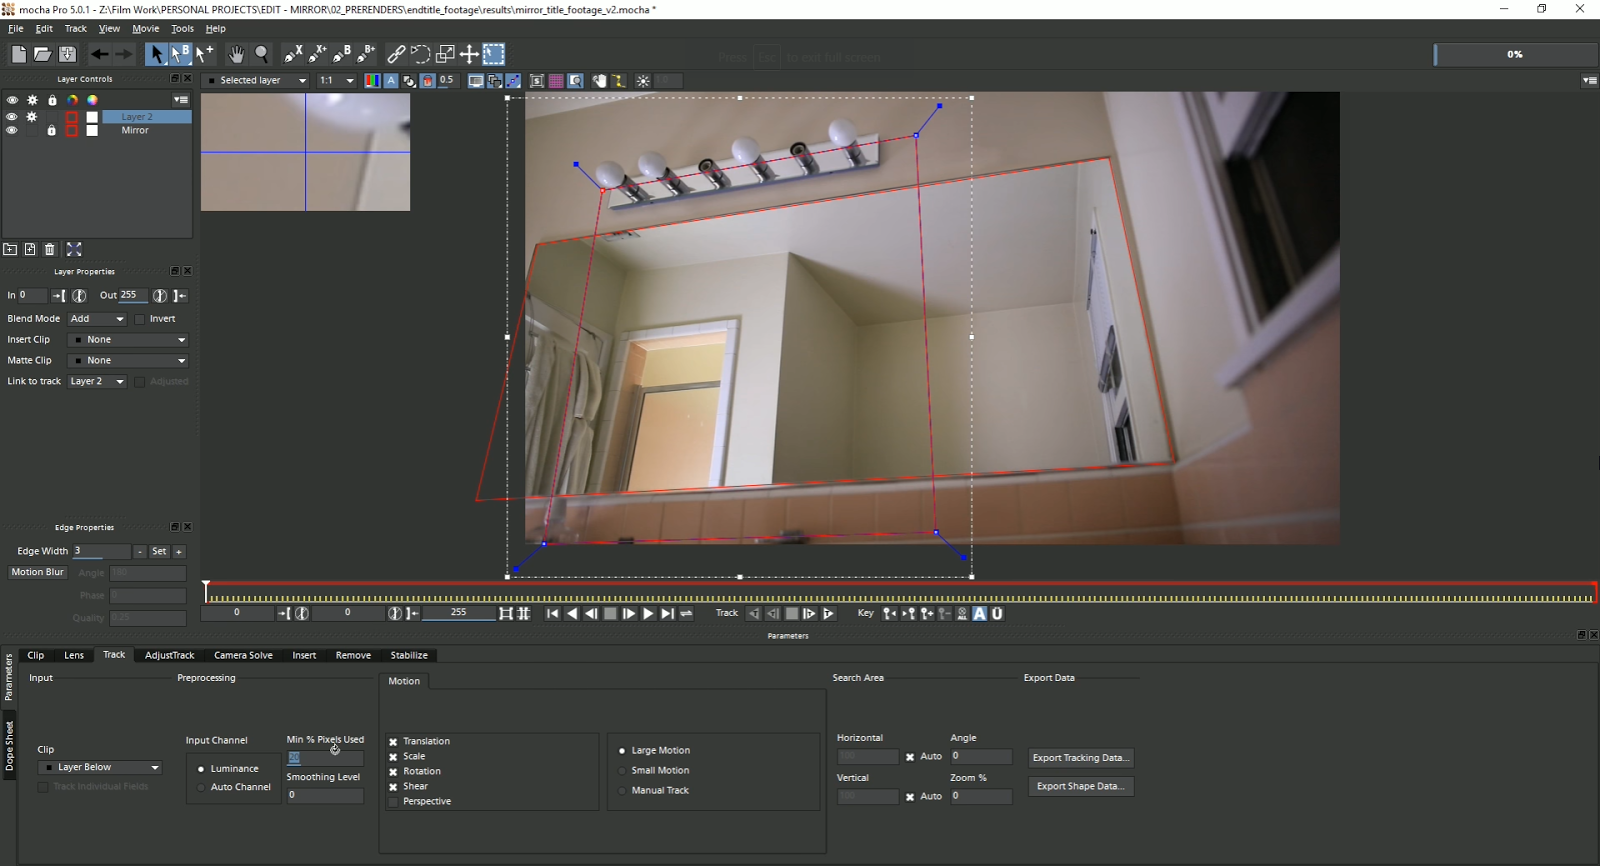Delete layer using the trash icon

coord(50,249)
